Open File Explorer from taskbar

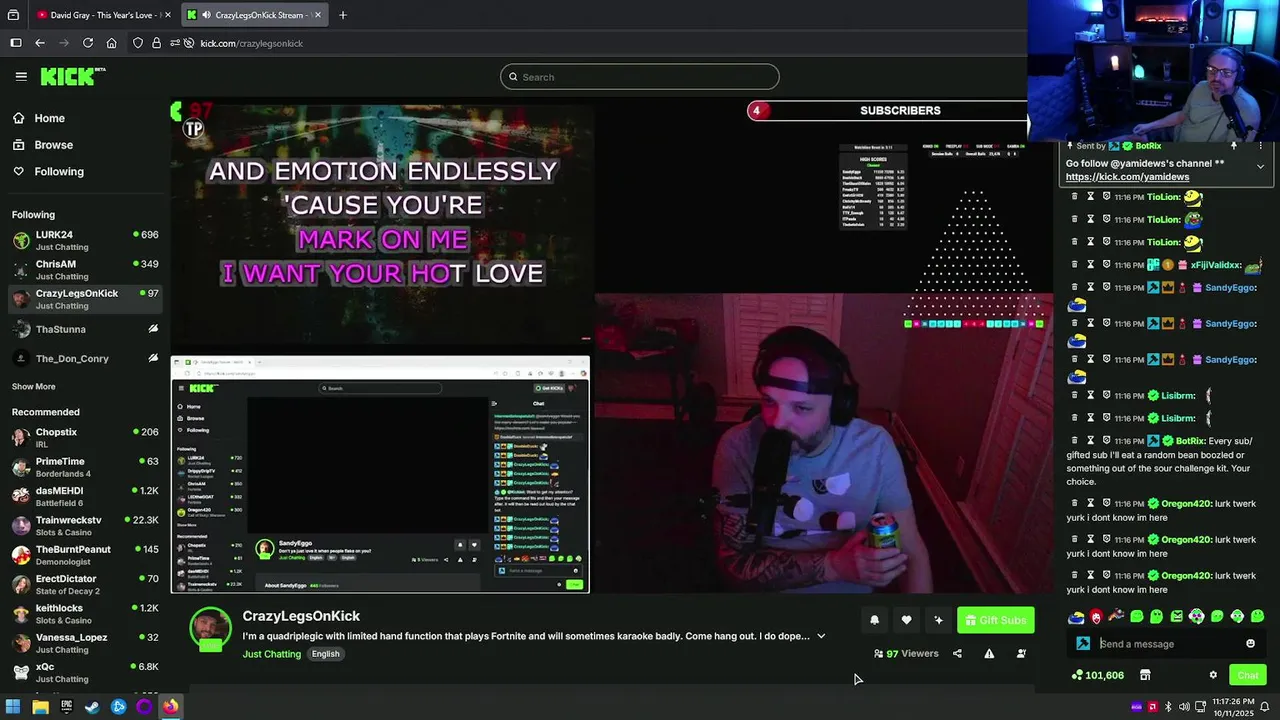pos(40,707)
